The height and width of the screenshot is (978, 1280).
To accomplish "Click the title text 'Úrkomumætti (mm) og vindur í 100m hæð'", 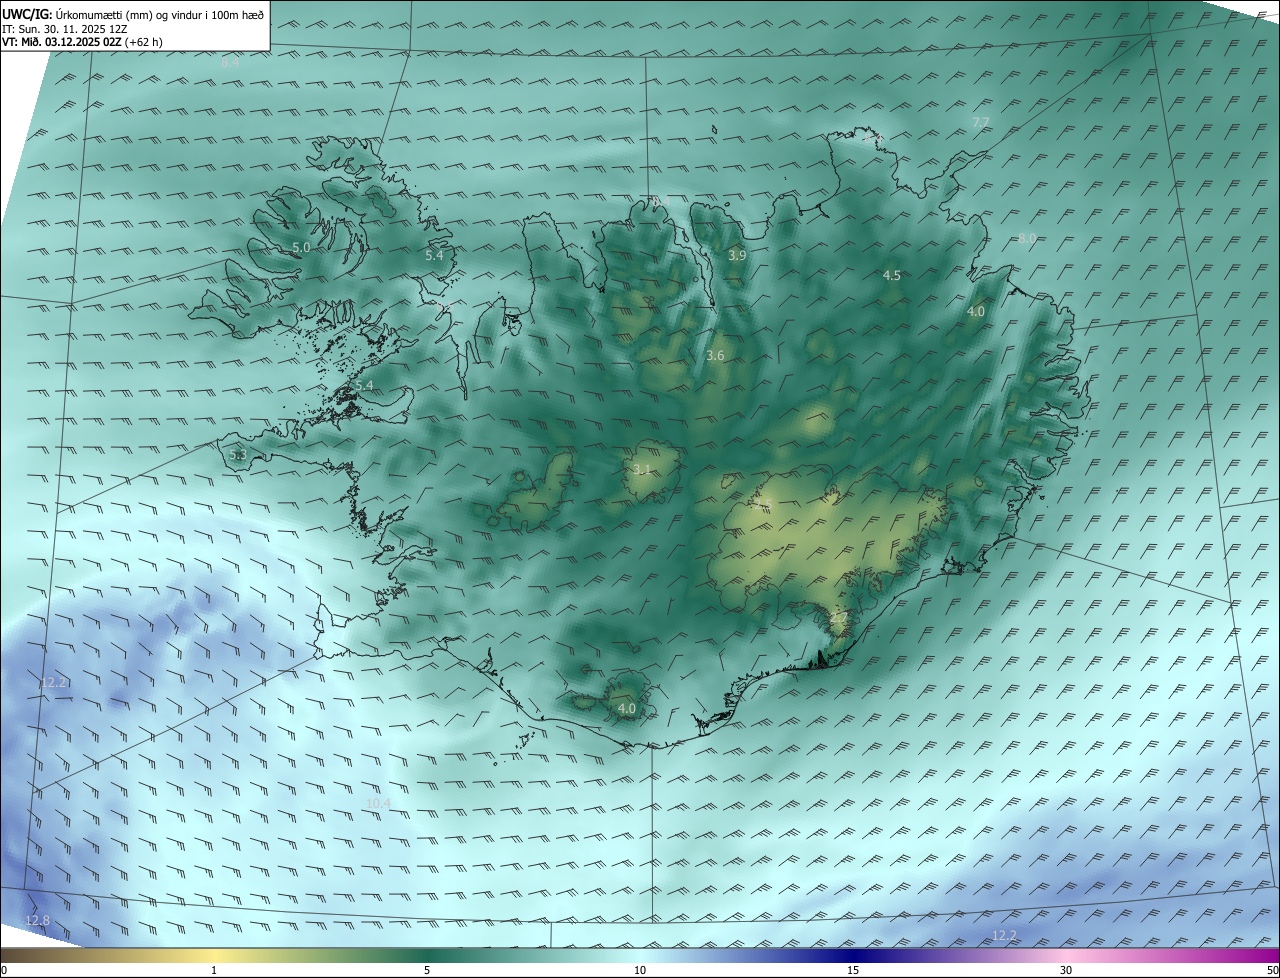I will pyautogui.click(x=160, y=15).
